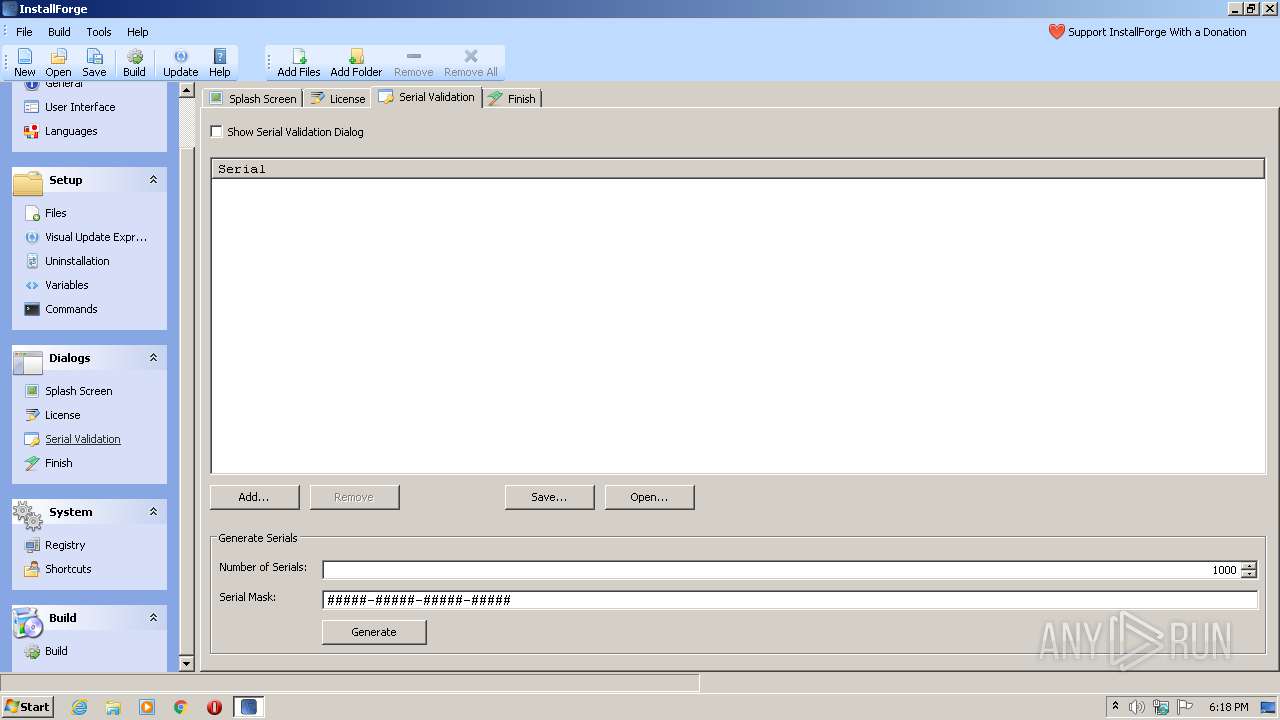This screenshot has width=1280, height=720.
Task: Click sidebar scrollbar up arrow
Action: (x=186, y=90)
